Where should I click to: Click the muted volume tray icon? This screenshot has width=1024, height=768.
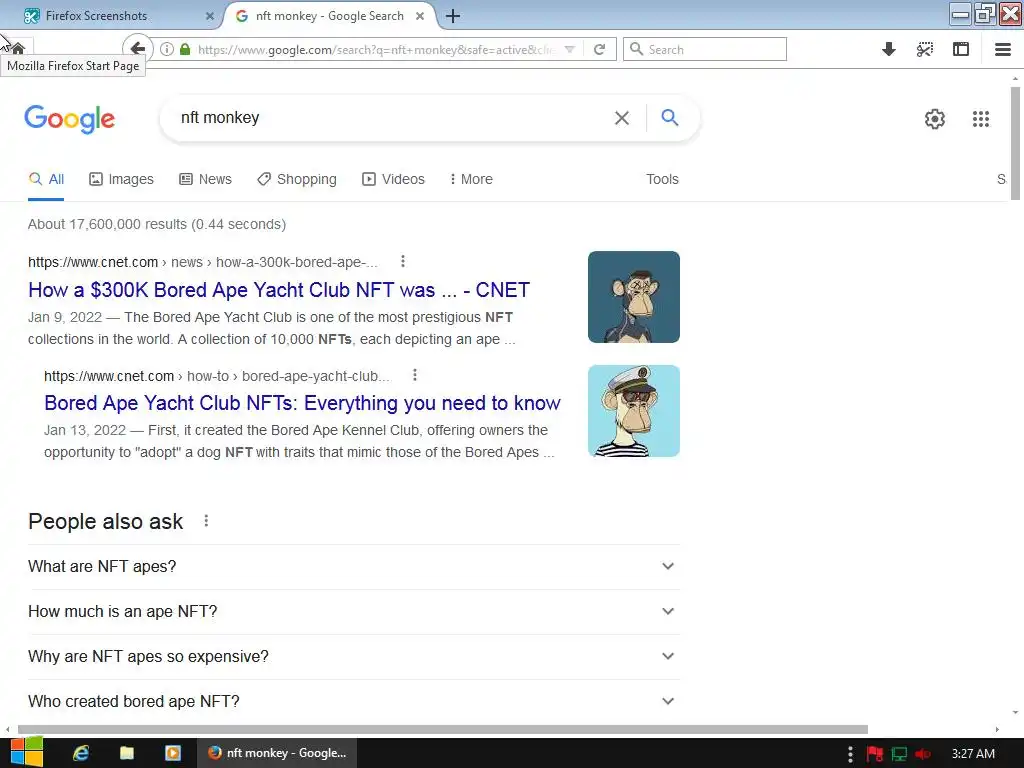click(923, 754)
